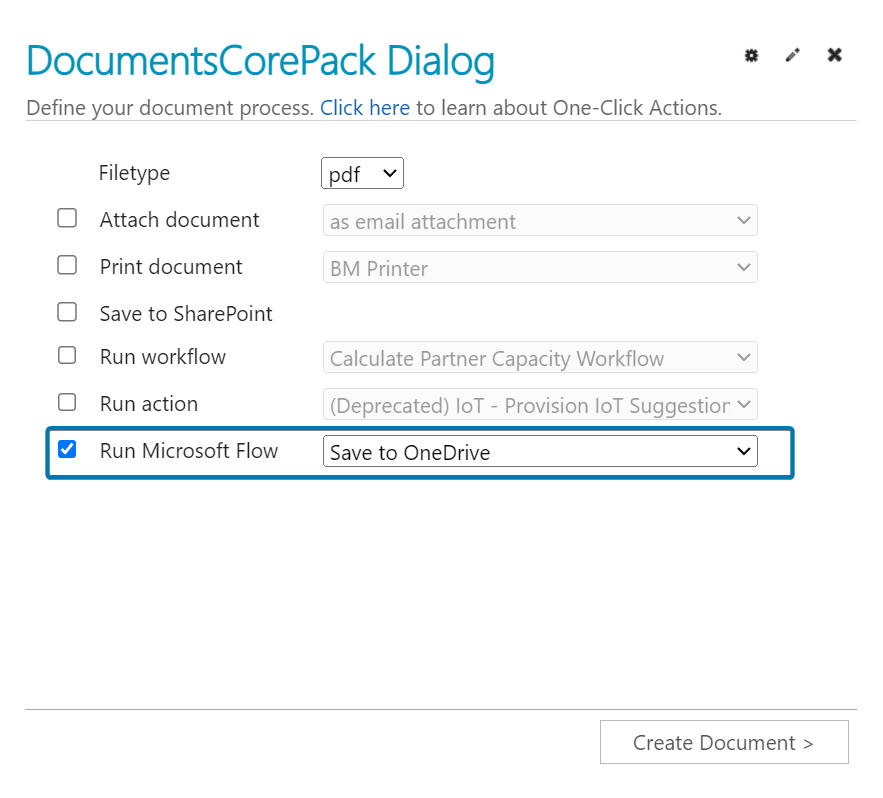The image size is (883, 798).
Task: Enable the Run workflow checkbox
Action: [x=67, y=355]
